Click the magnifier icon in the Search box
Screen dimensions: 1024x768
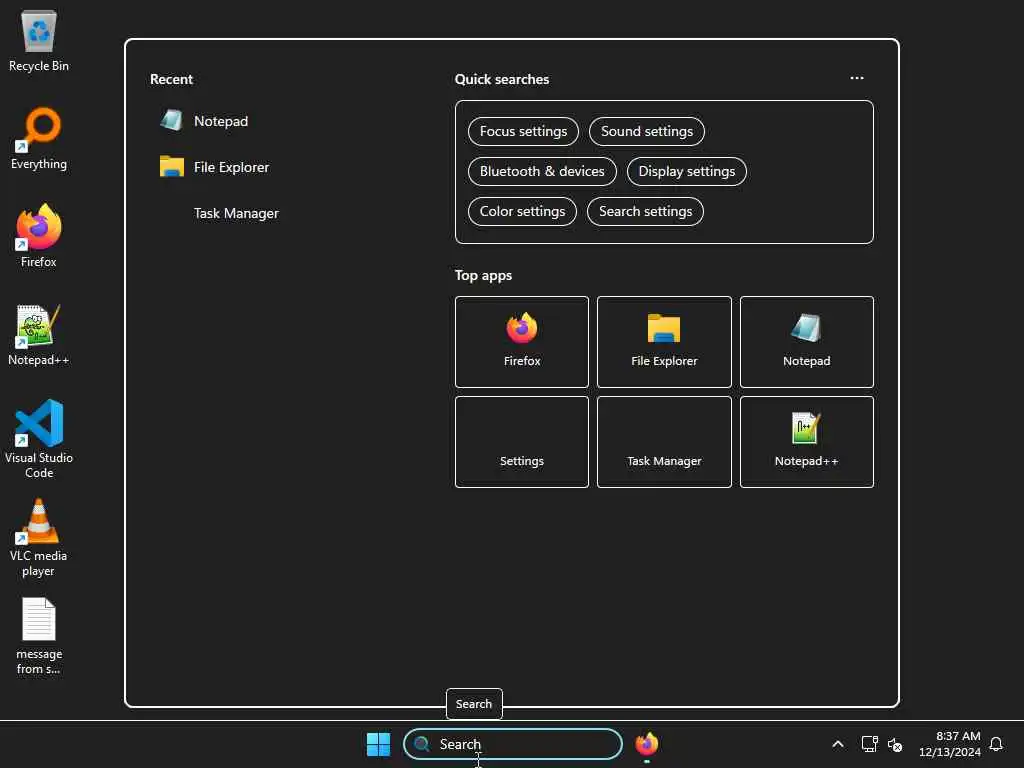(422, 744)
